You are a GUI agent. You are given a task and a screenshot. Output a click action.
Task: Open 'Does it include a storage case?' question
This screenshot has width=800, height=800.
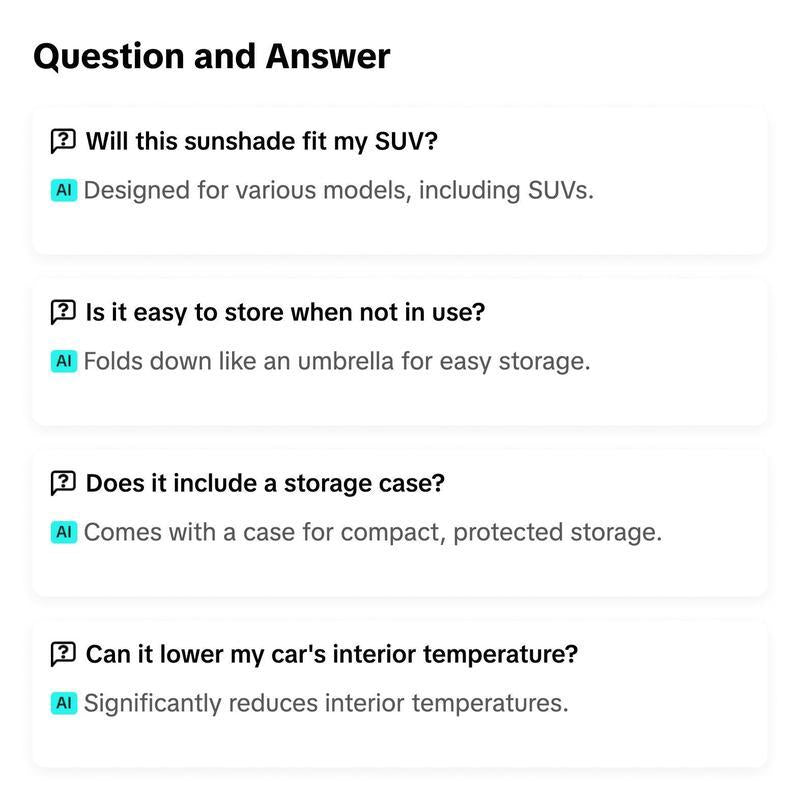265,483
